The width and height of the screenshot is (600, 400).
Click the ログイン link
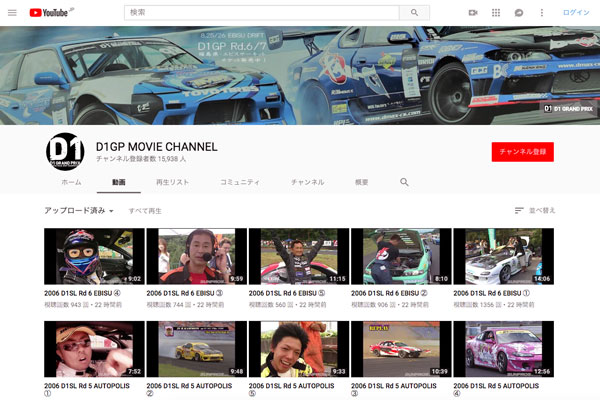pos(576,13)
